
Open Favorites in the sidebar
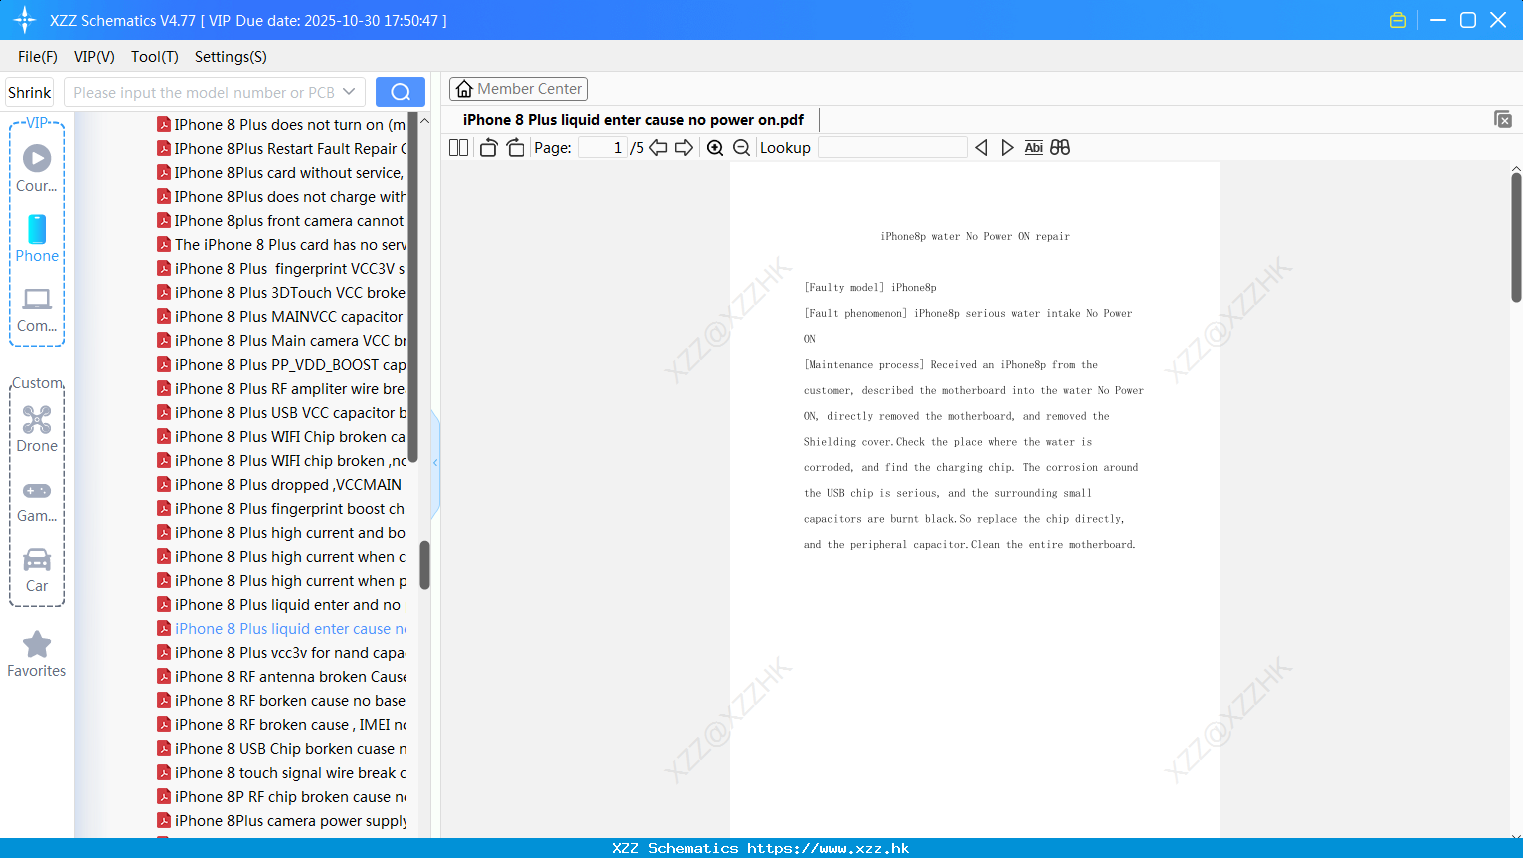37,655
